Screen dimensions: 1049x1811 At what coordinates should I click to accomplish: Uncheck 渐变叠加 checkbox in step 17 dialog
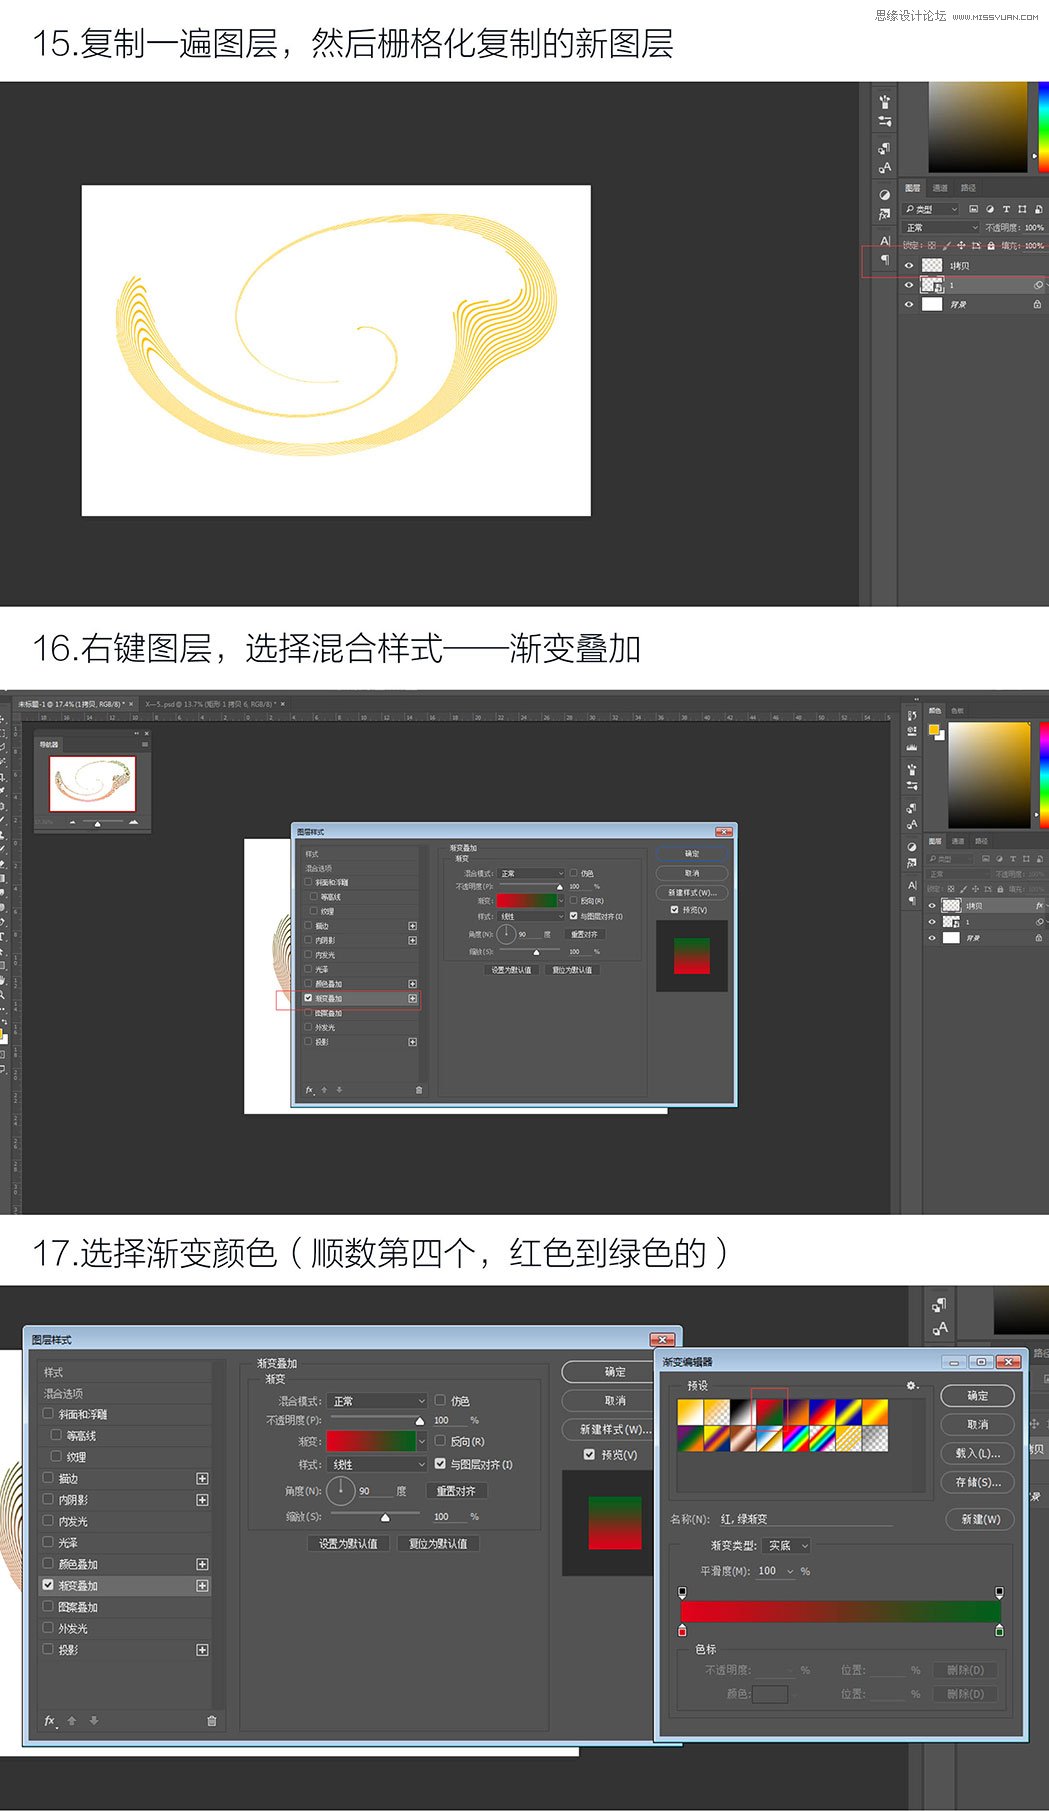(x=48, y=1585)
